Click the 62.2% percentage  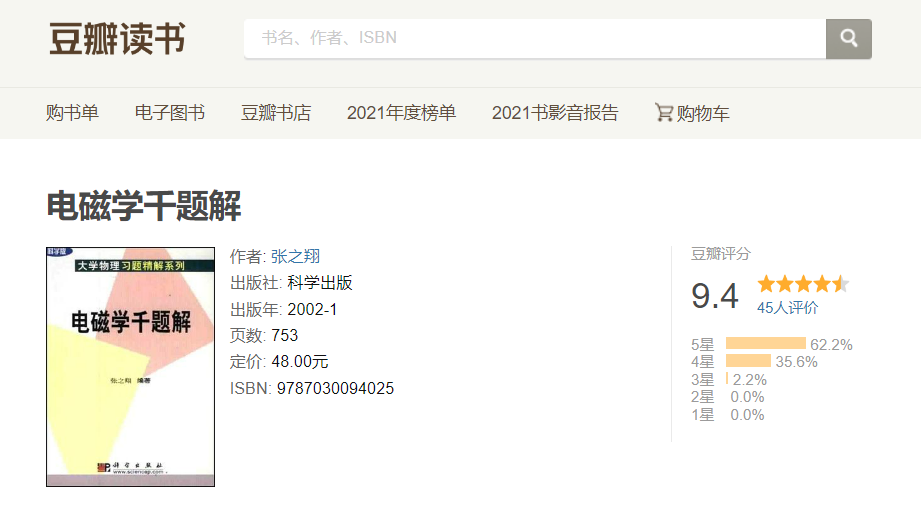point(831,345)
